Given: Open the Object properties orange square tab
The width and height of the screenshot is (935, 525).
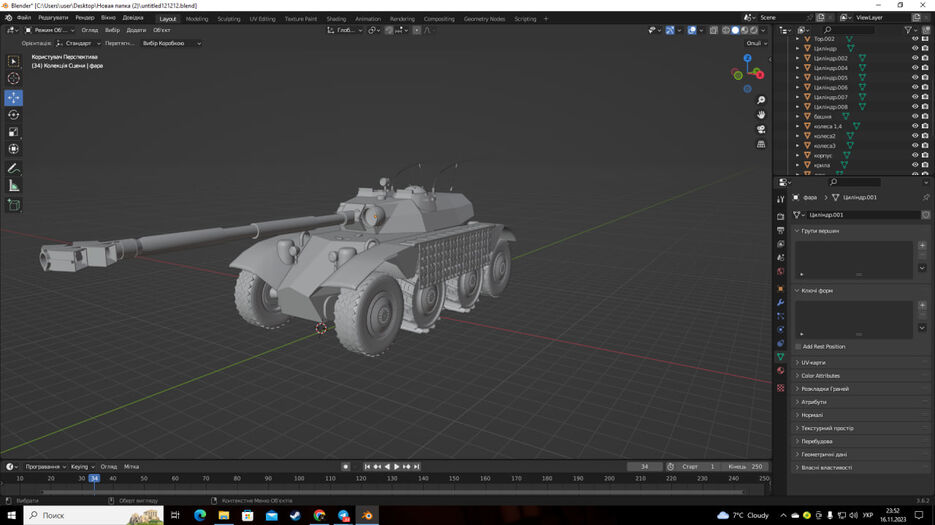Looking at the screenshot, I should 781,289.
